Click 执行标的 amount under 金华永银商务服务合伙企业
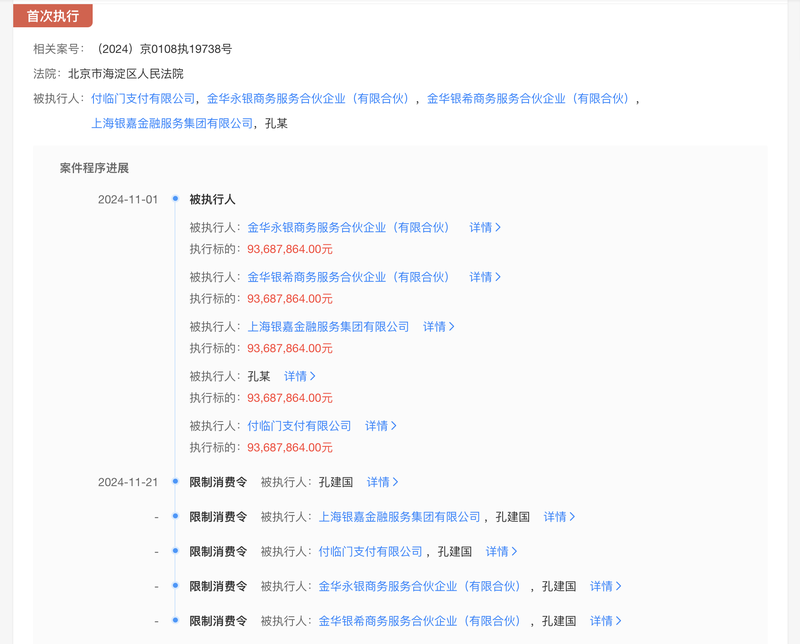Screen dimensions: 800x644 (290, 249)
